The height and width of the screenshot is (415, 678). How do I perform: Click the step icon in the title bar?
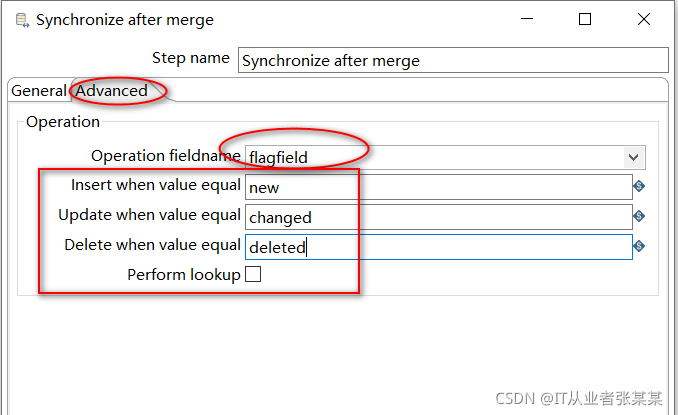(x=22, y=20)
